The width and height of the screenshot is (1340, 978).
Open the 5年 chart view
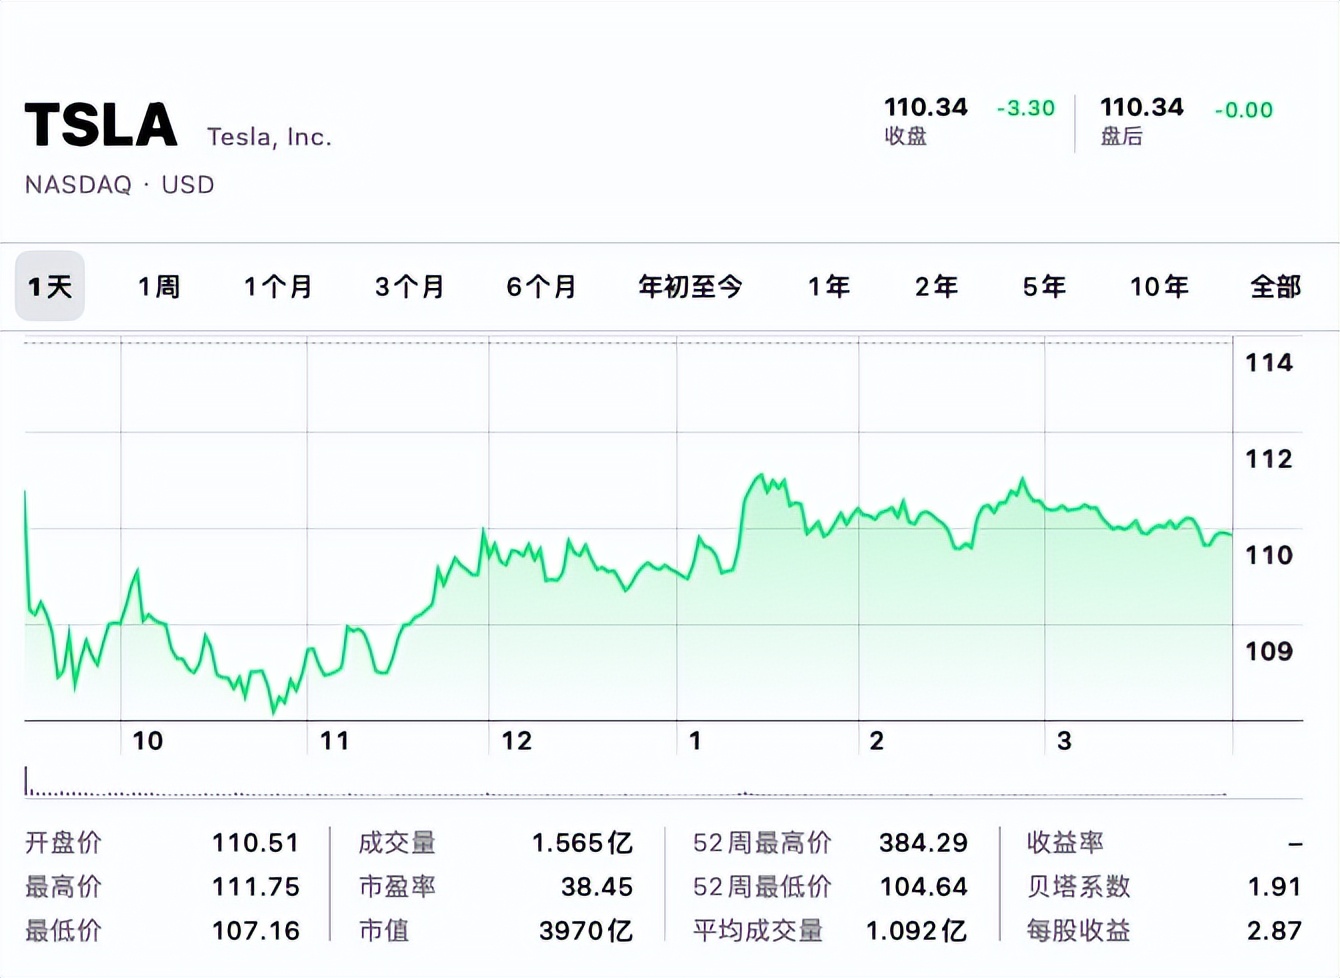(1043, 286)
